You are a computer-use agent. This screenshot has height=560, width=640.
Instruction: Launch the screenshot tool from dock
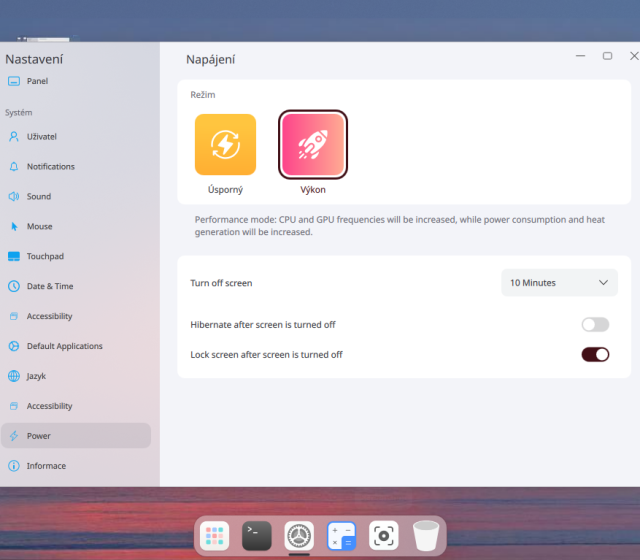point(383,536)
